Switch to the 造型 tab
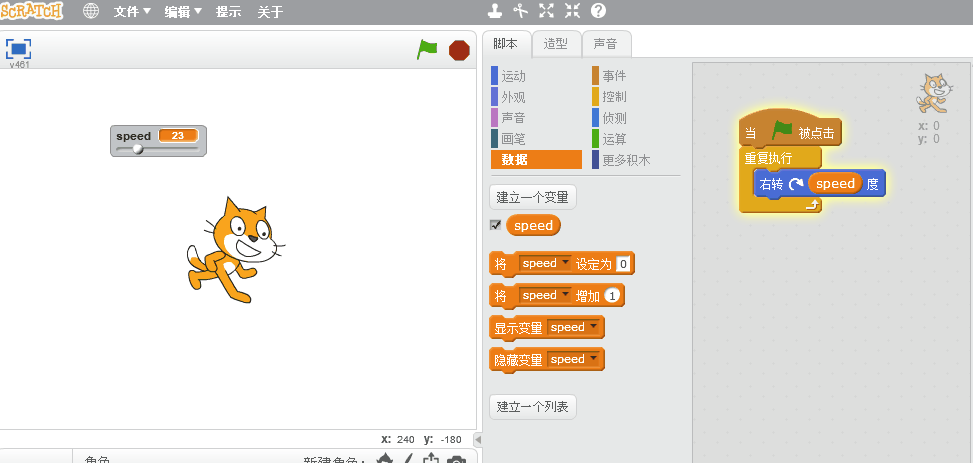This screenshot has height=463, width=973. click(x=556, y=44)
